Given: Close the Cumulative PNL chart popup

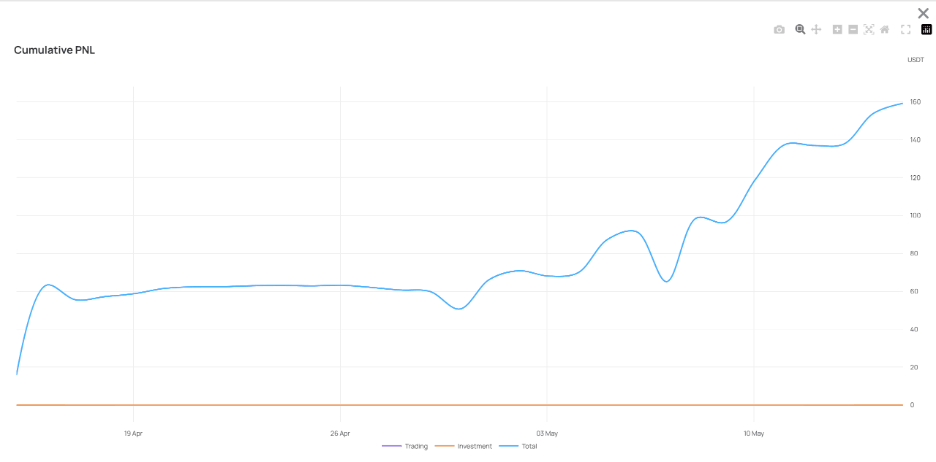Looking at the screenshot, I should (x=923, y=13).
